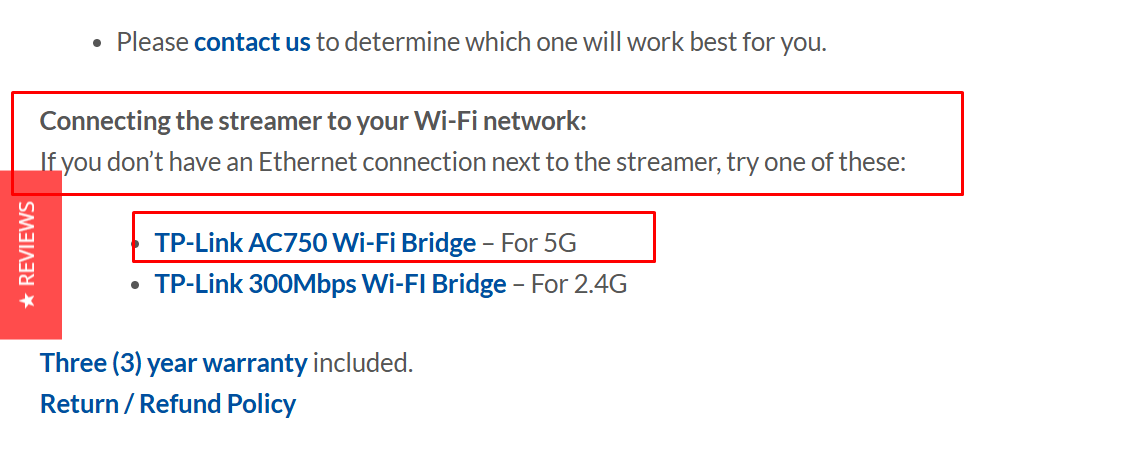Click the word 'Policy' in refund link

tap(262, 404)
